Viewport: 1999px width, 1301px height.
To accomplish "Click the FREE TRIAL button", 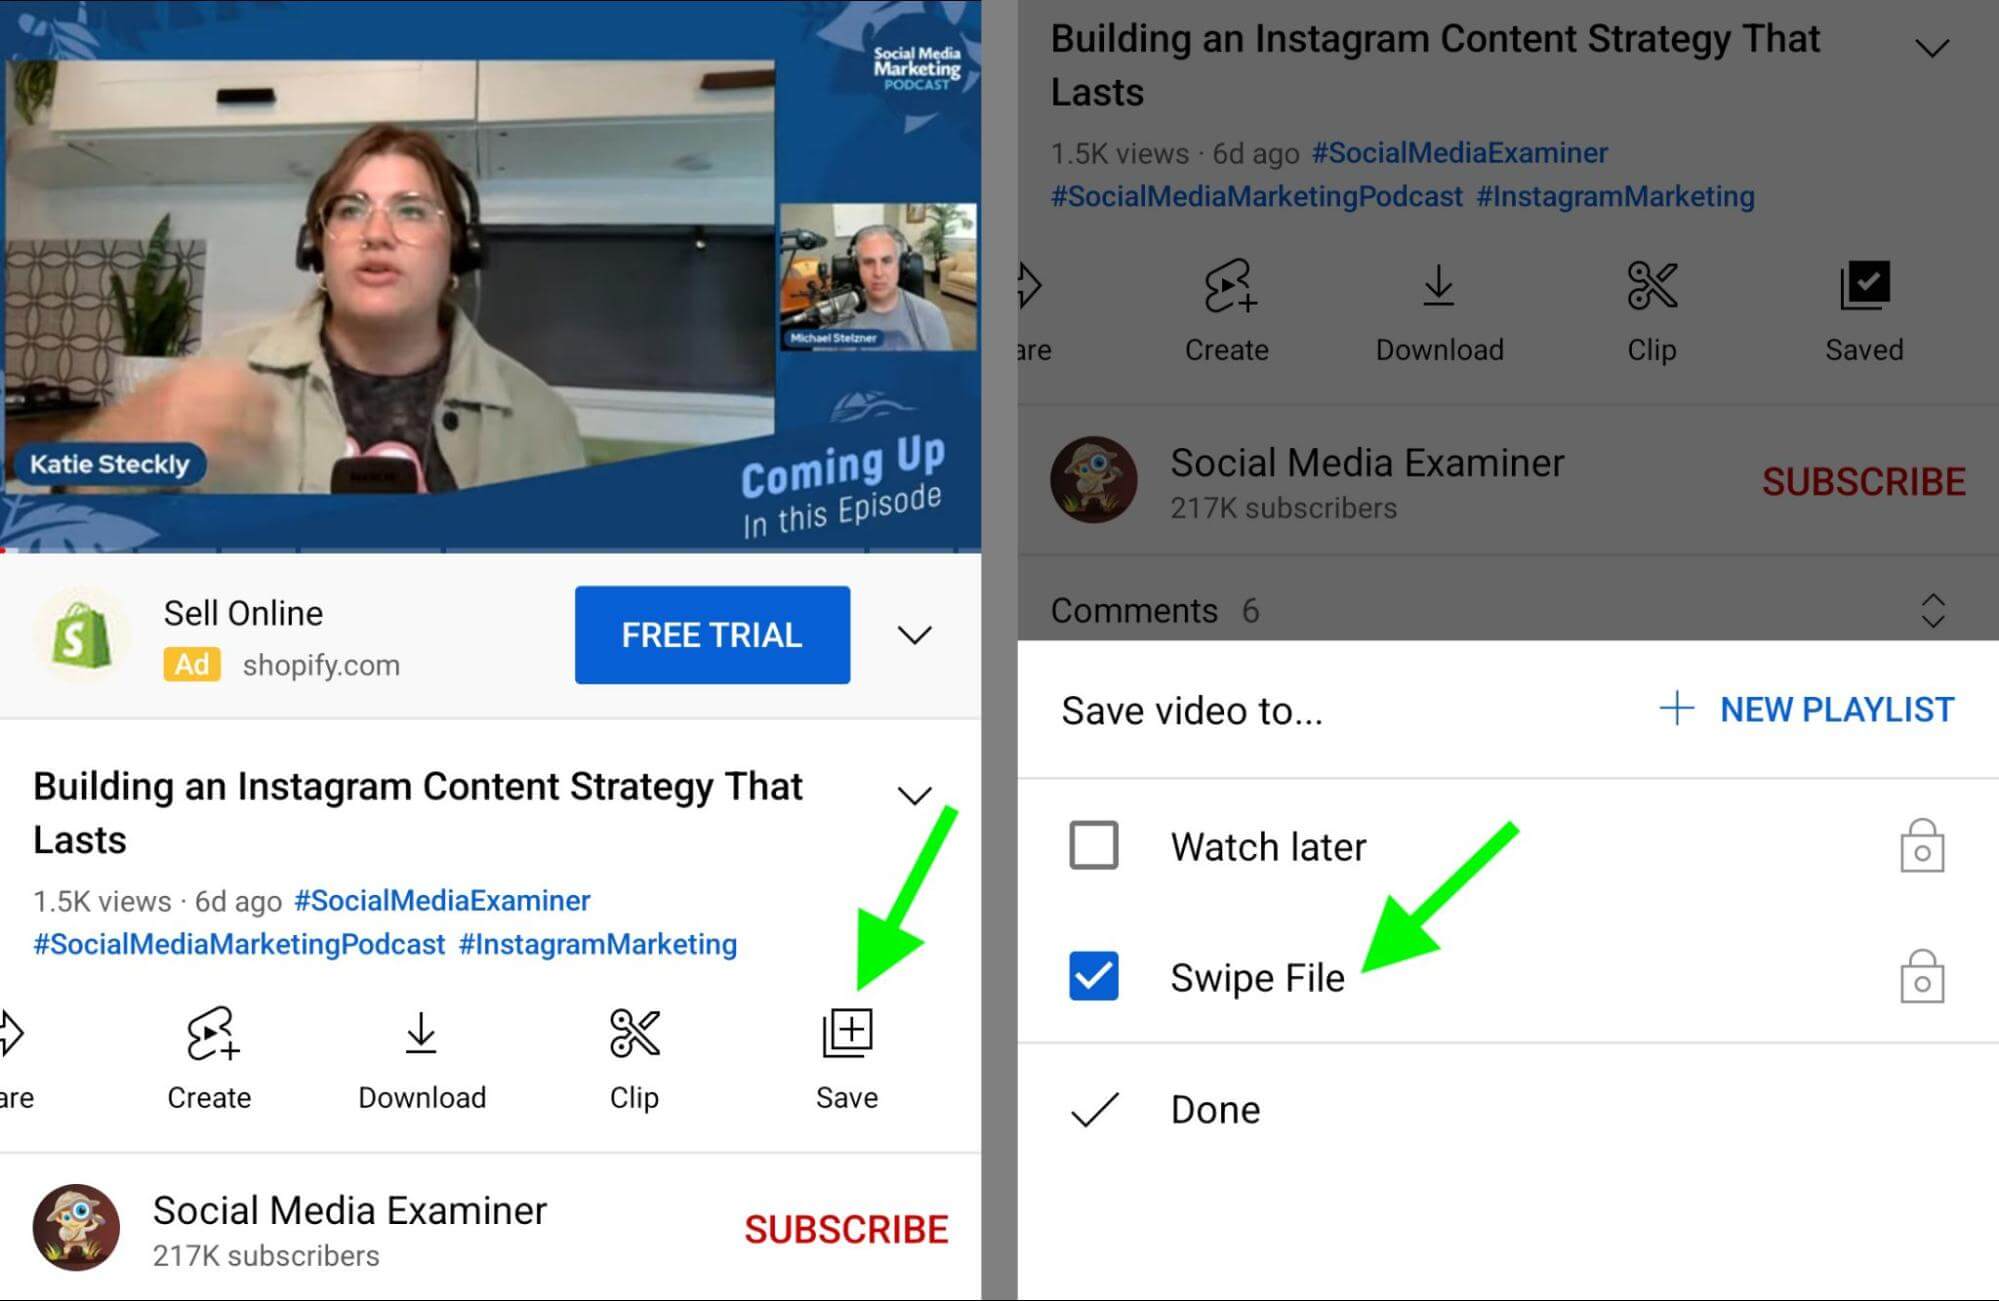I will point(712,635).
